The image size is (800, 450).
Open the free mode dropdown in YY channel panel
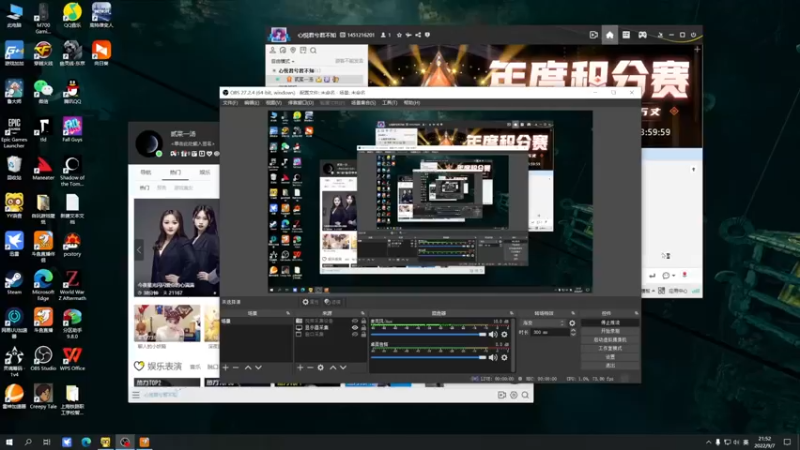click(x=282, y=61)
